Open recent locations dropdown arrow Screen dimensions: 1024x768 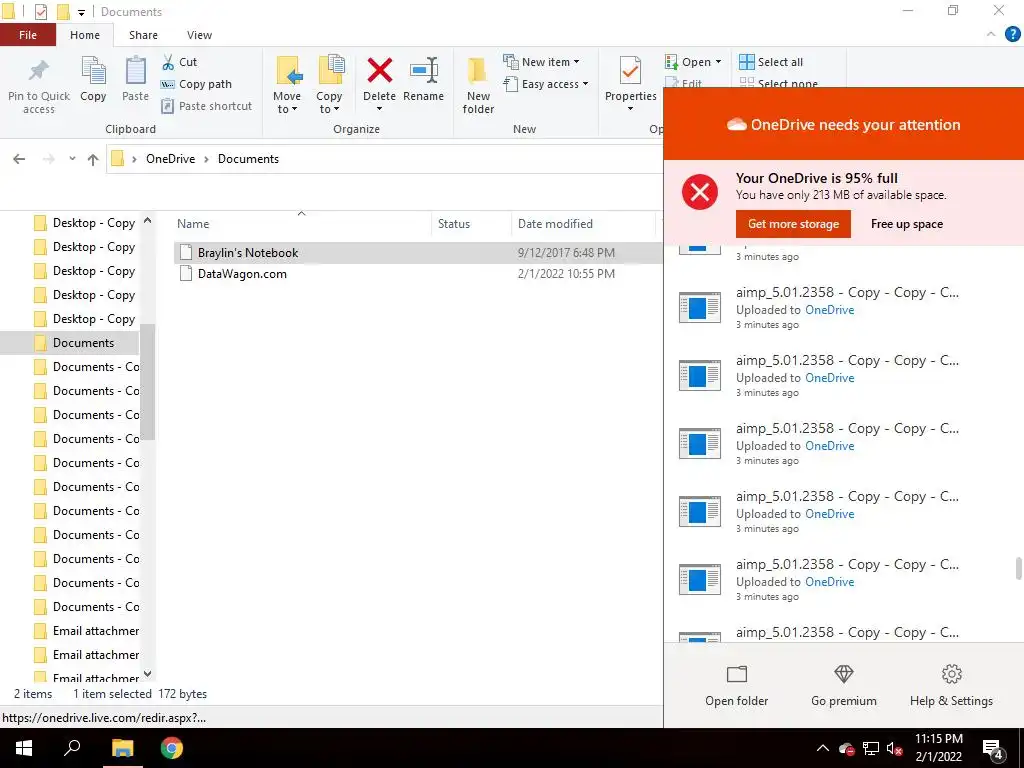click(72, 159)
